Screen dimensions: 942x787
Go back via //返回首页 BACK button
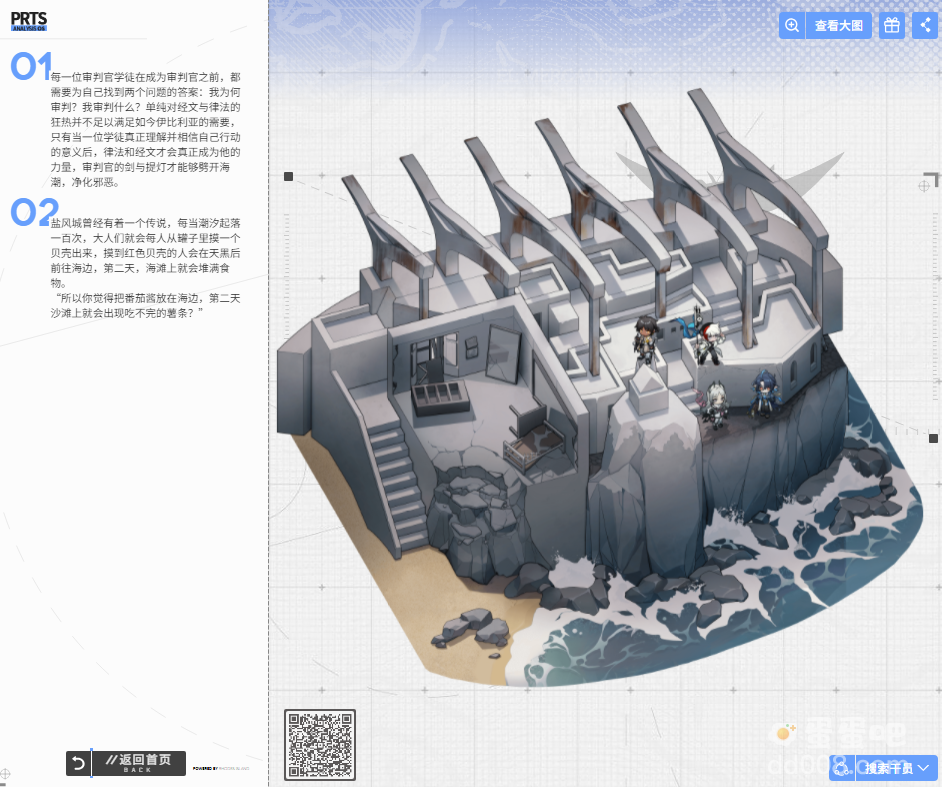(x=139, y=764)
